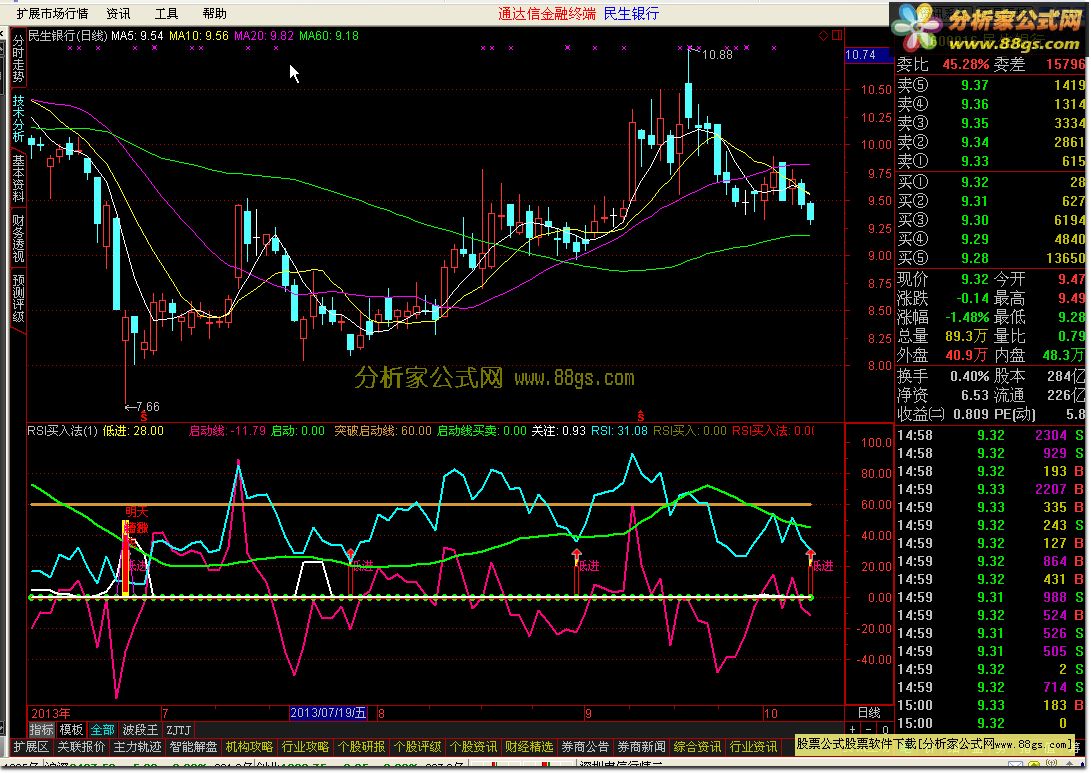Image resolution: width=1091 pixels, height=773 pixels.
Task: Open the 预测评级 side tab
Action: coord(17,298)
